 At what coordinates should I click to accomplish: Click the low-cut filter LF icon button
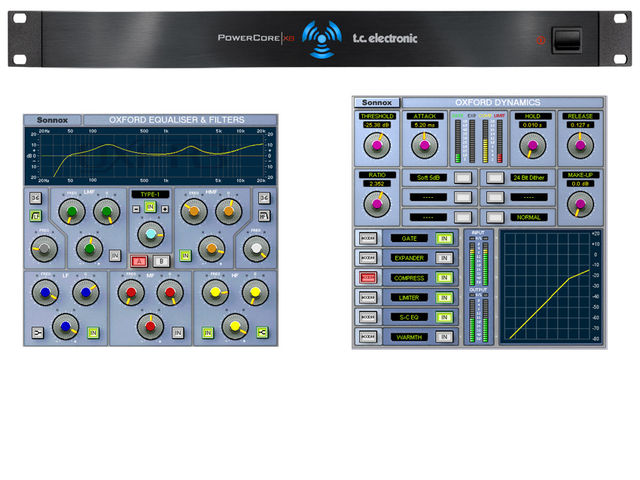(x=36, y=216)
